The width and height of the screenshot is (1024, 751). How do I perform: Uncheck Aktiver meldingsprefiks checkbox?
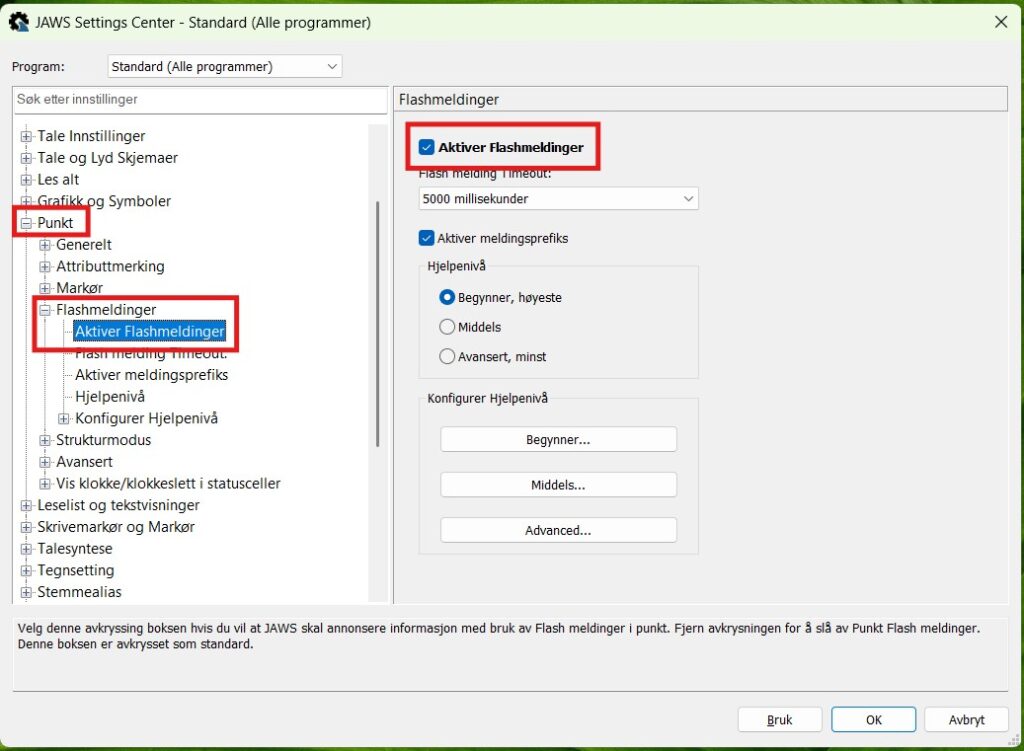point(426,238)
